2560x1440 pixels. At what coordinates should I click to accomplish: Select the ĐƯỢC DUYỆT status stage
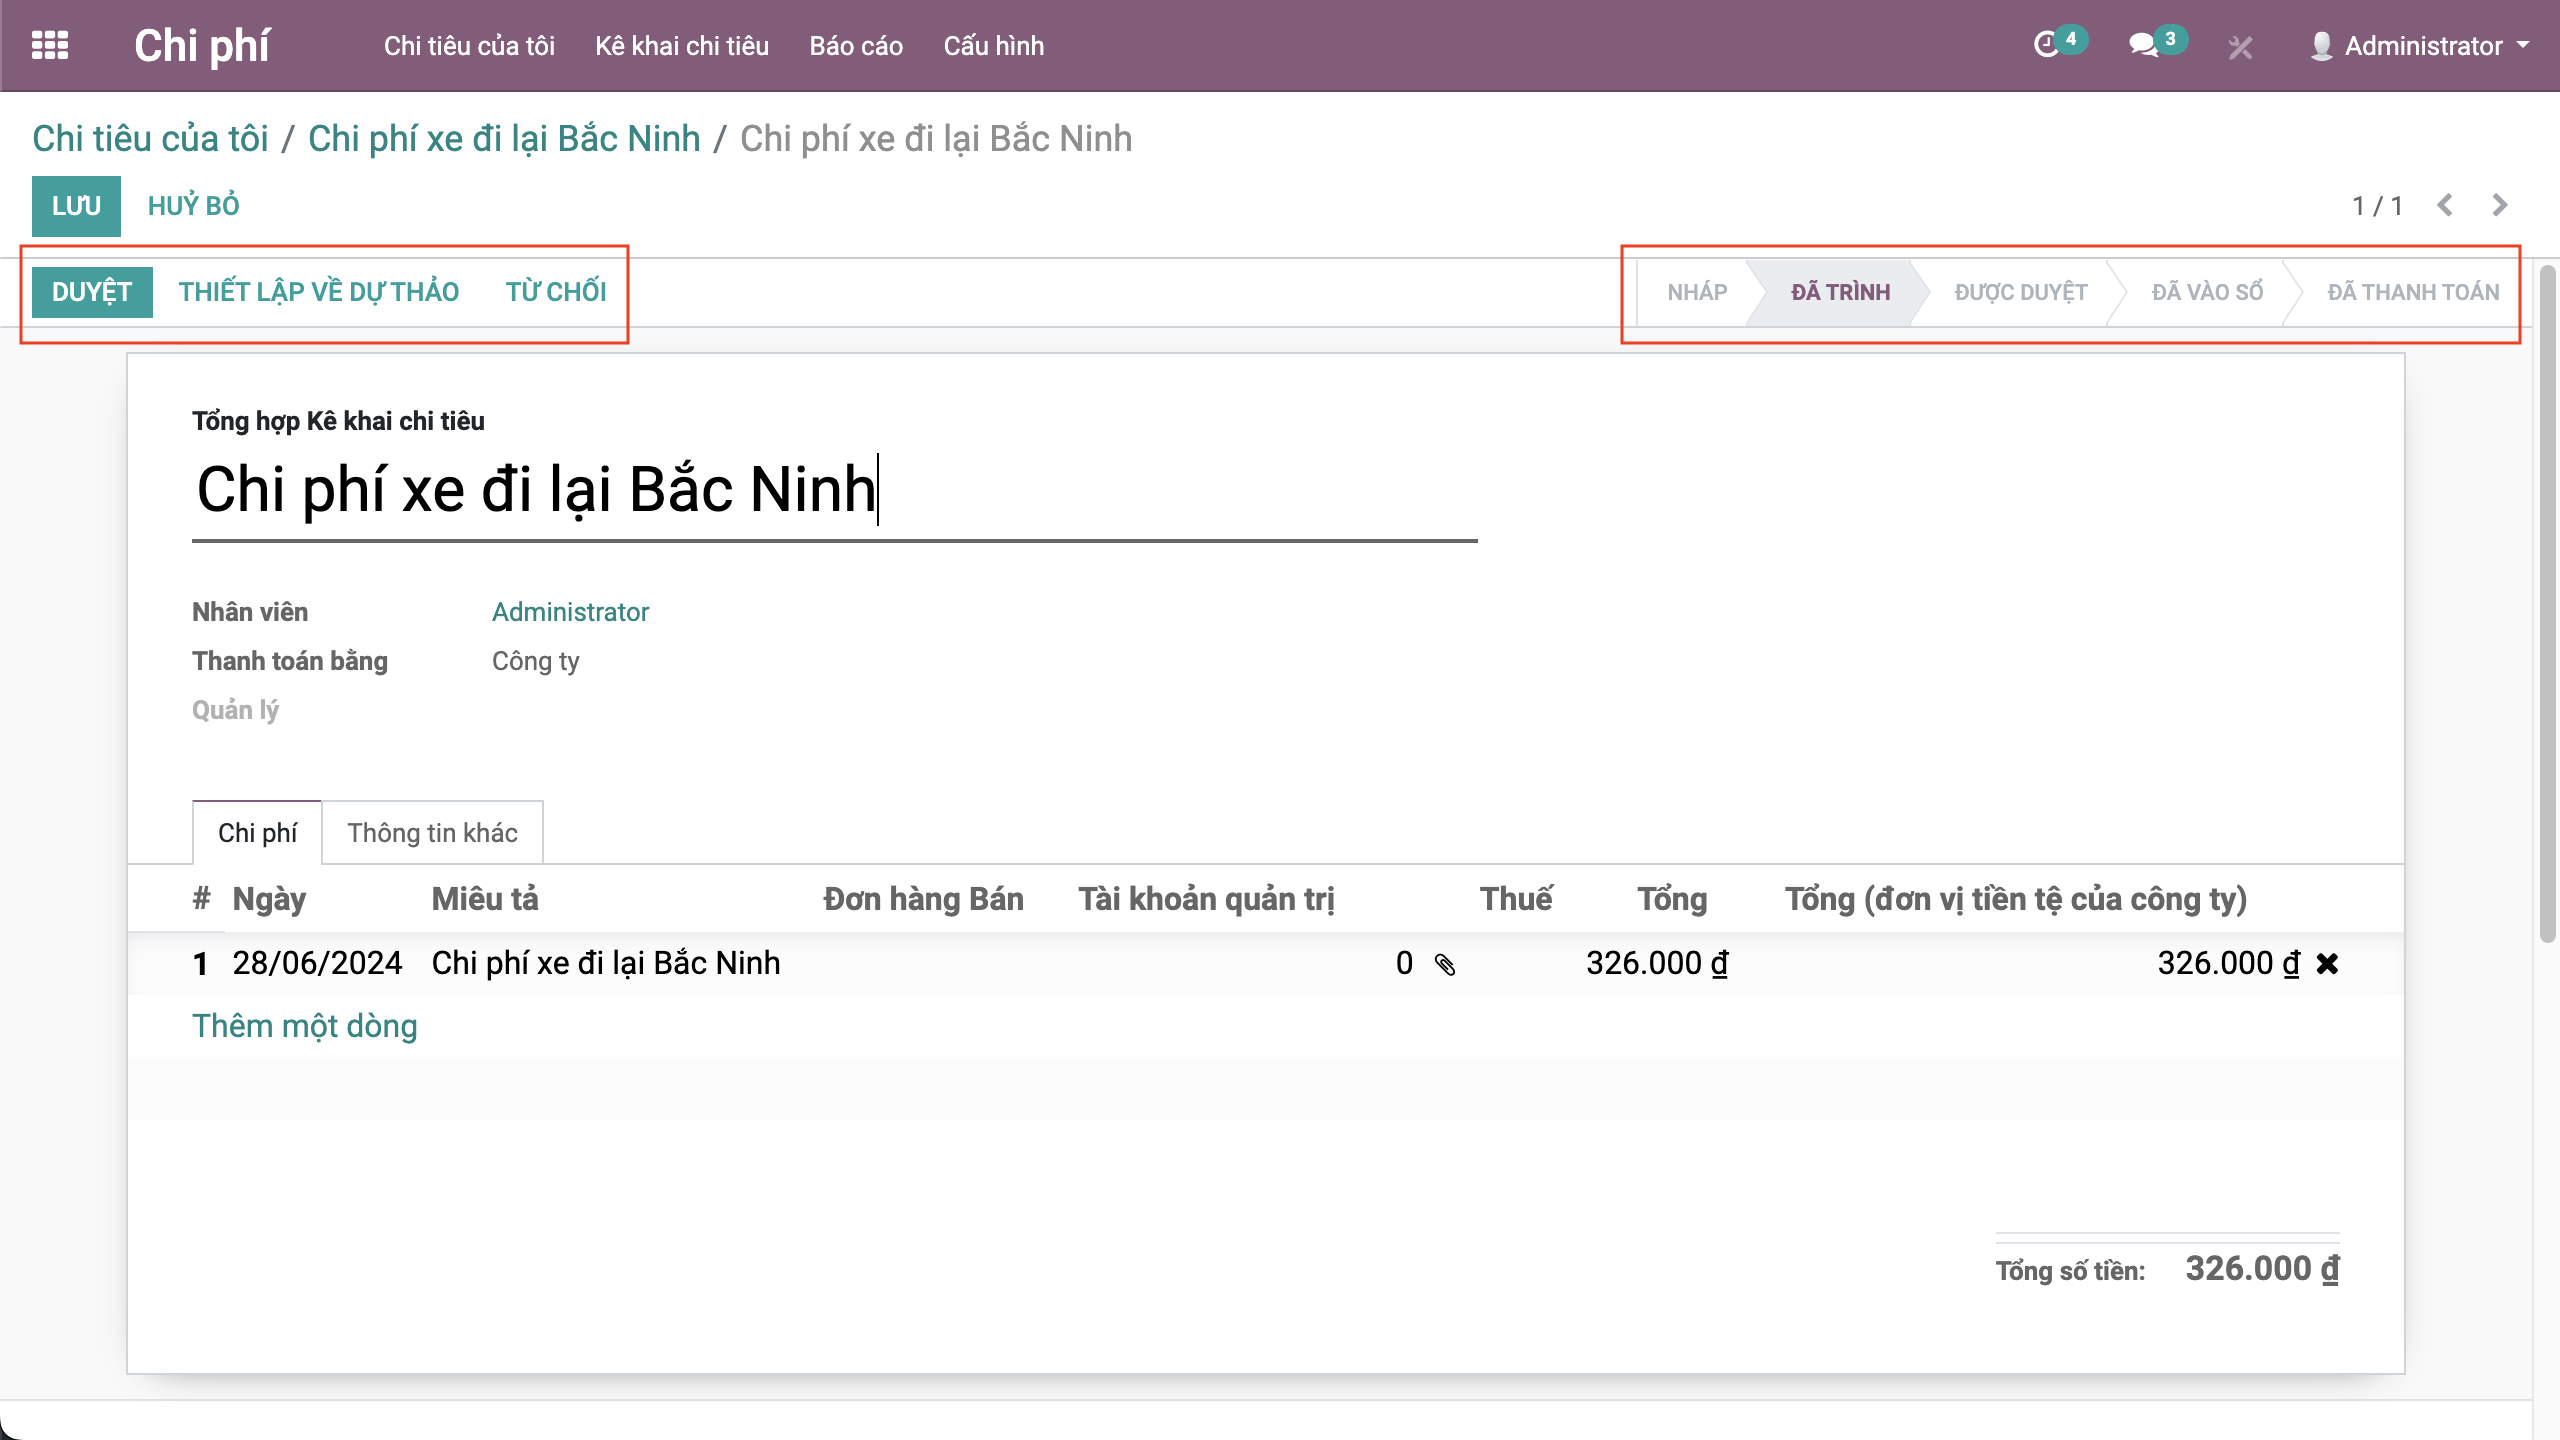2020,292
